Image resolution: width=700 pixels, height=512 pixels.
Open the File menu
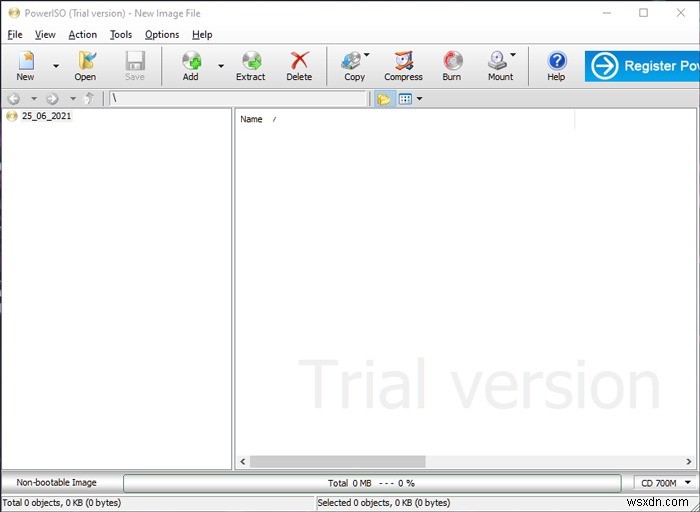tap(15, 34)
